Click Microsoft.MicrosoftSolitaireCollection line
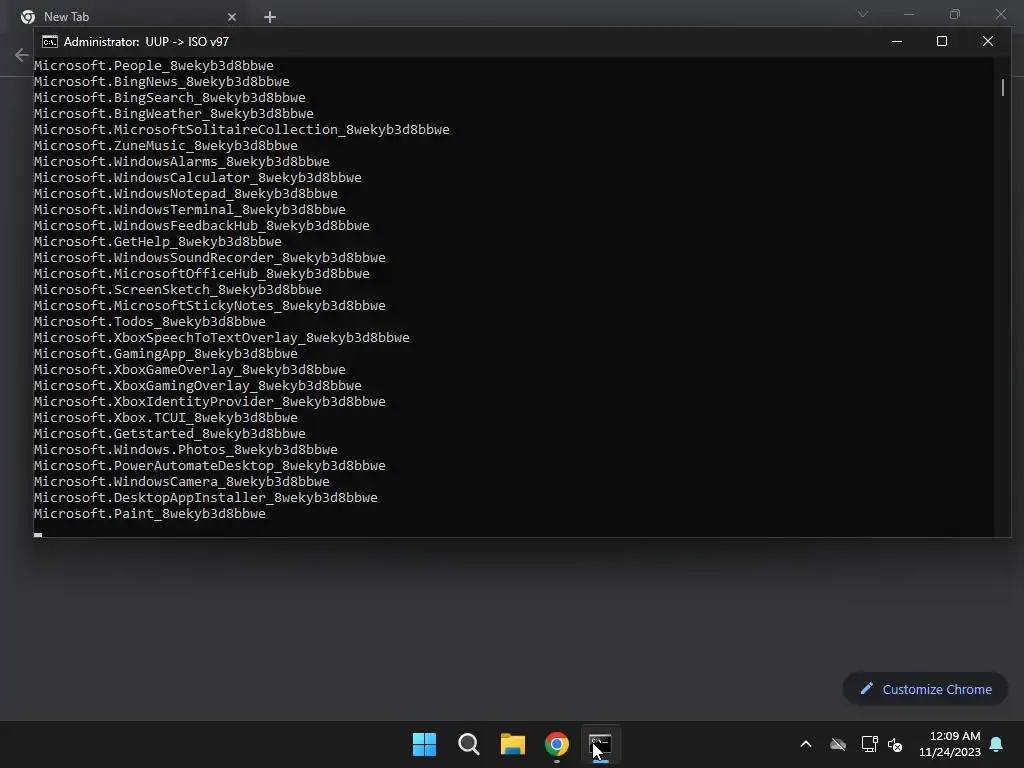Viewport: 1024px width, 768px height. [x=242, y=129]
